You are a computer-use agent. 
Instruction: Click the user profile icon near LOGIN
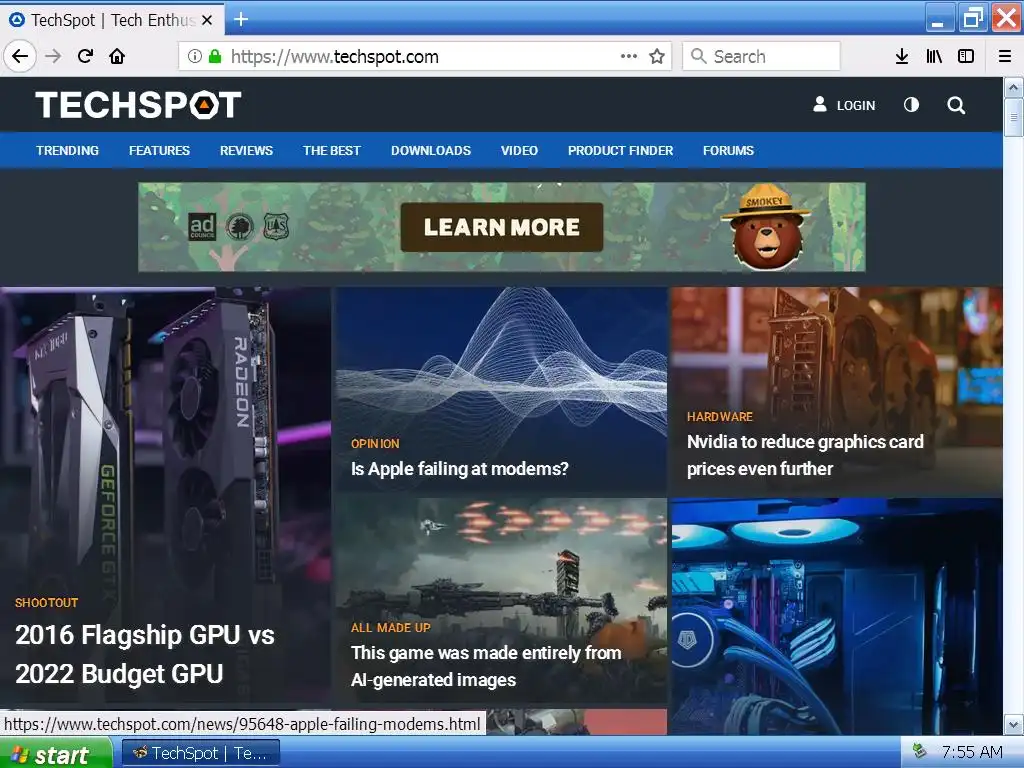820,104
